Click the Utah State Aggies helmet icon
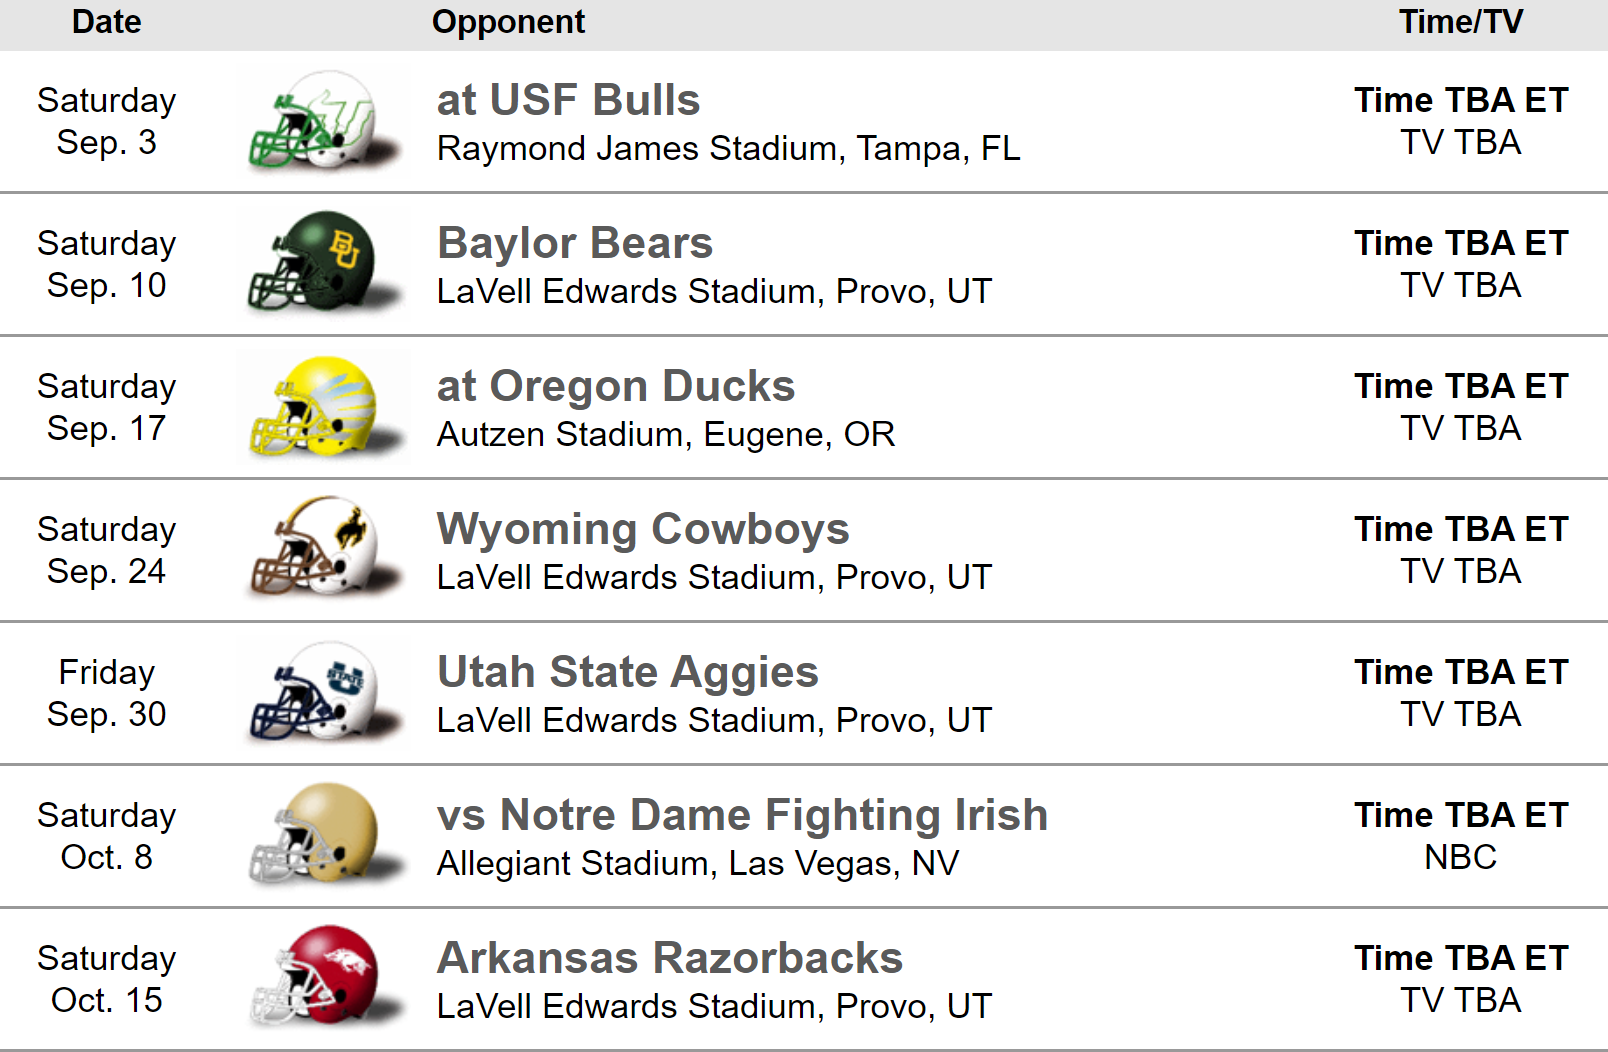Viewport: 1608px width, 1052px height. (x=322, y=692)
